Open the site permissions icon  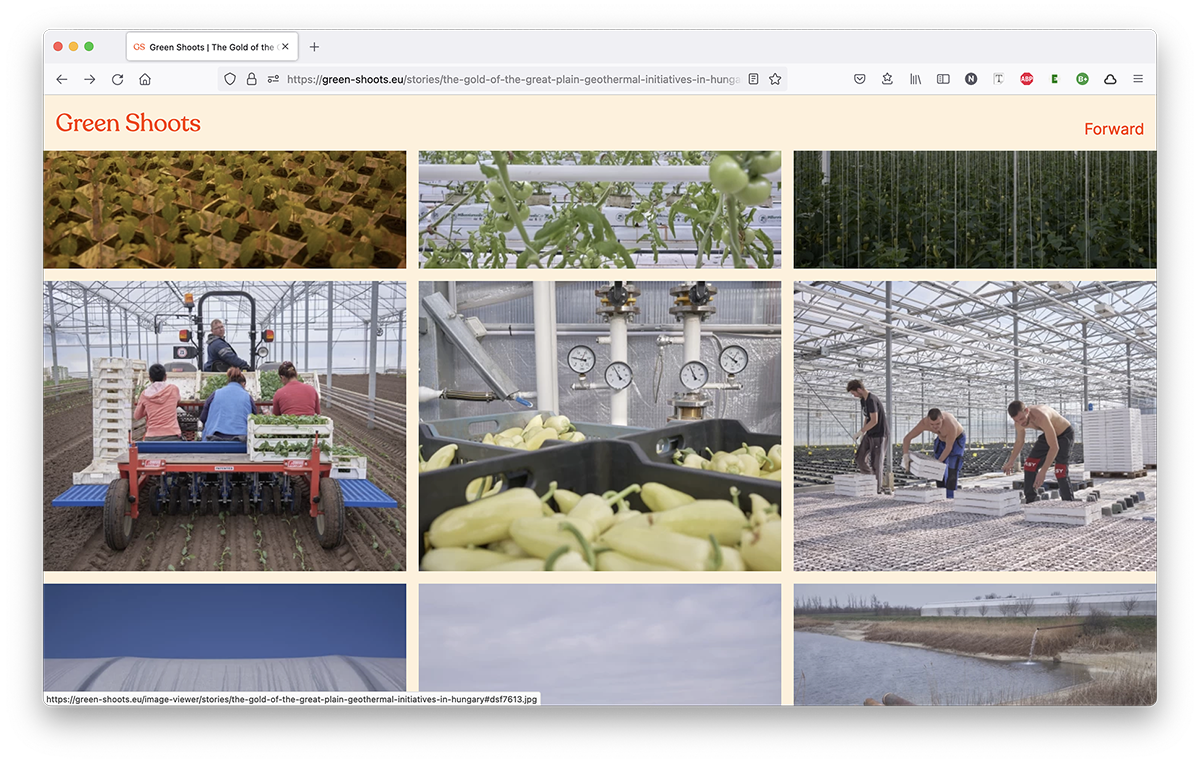tap(273, 79)
